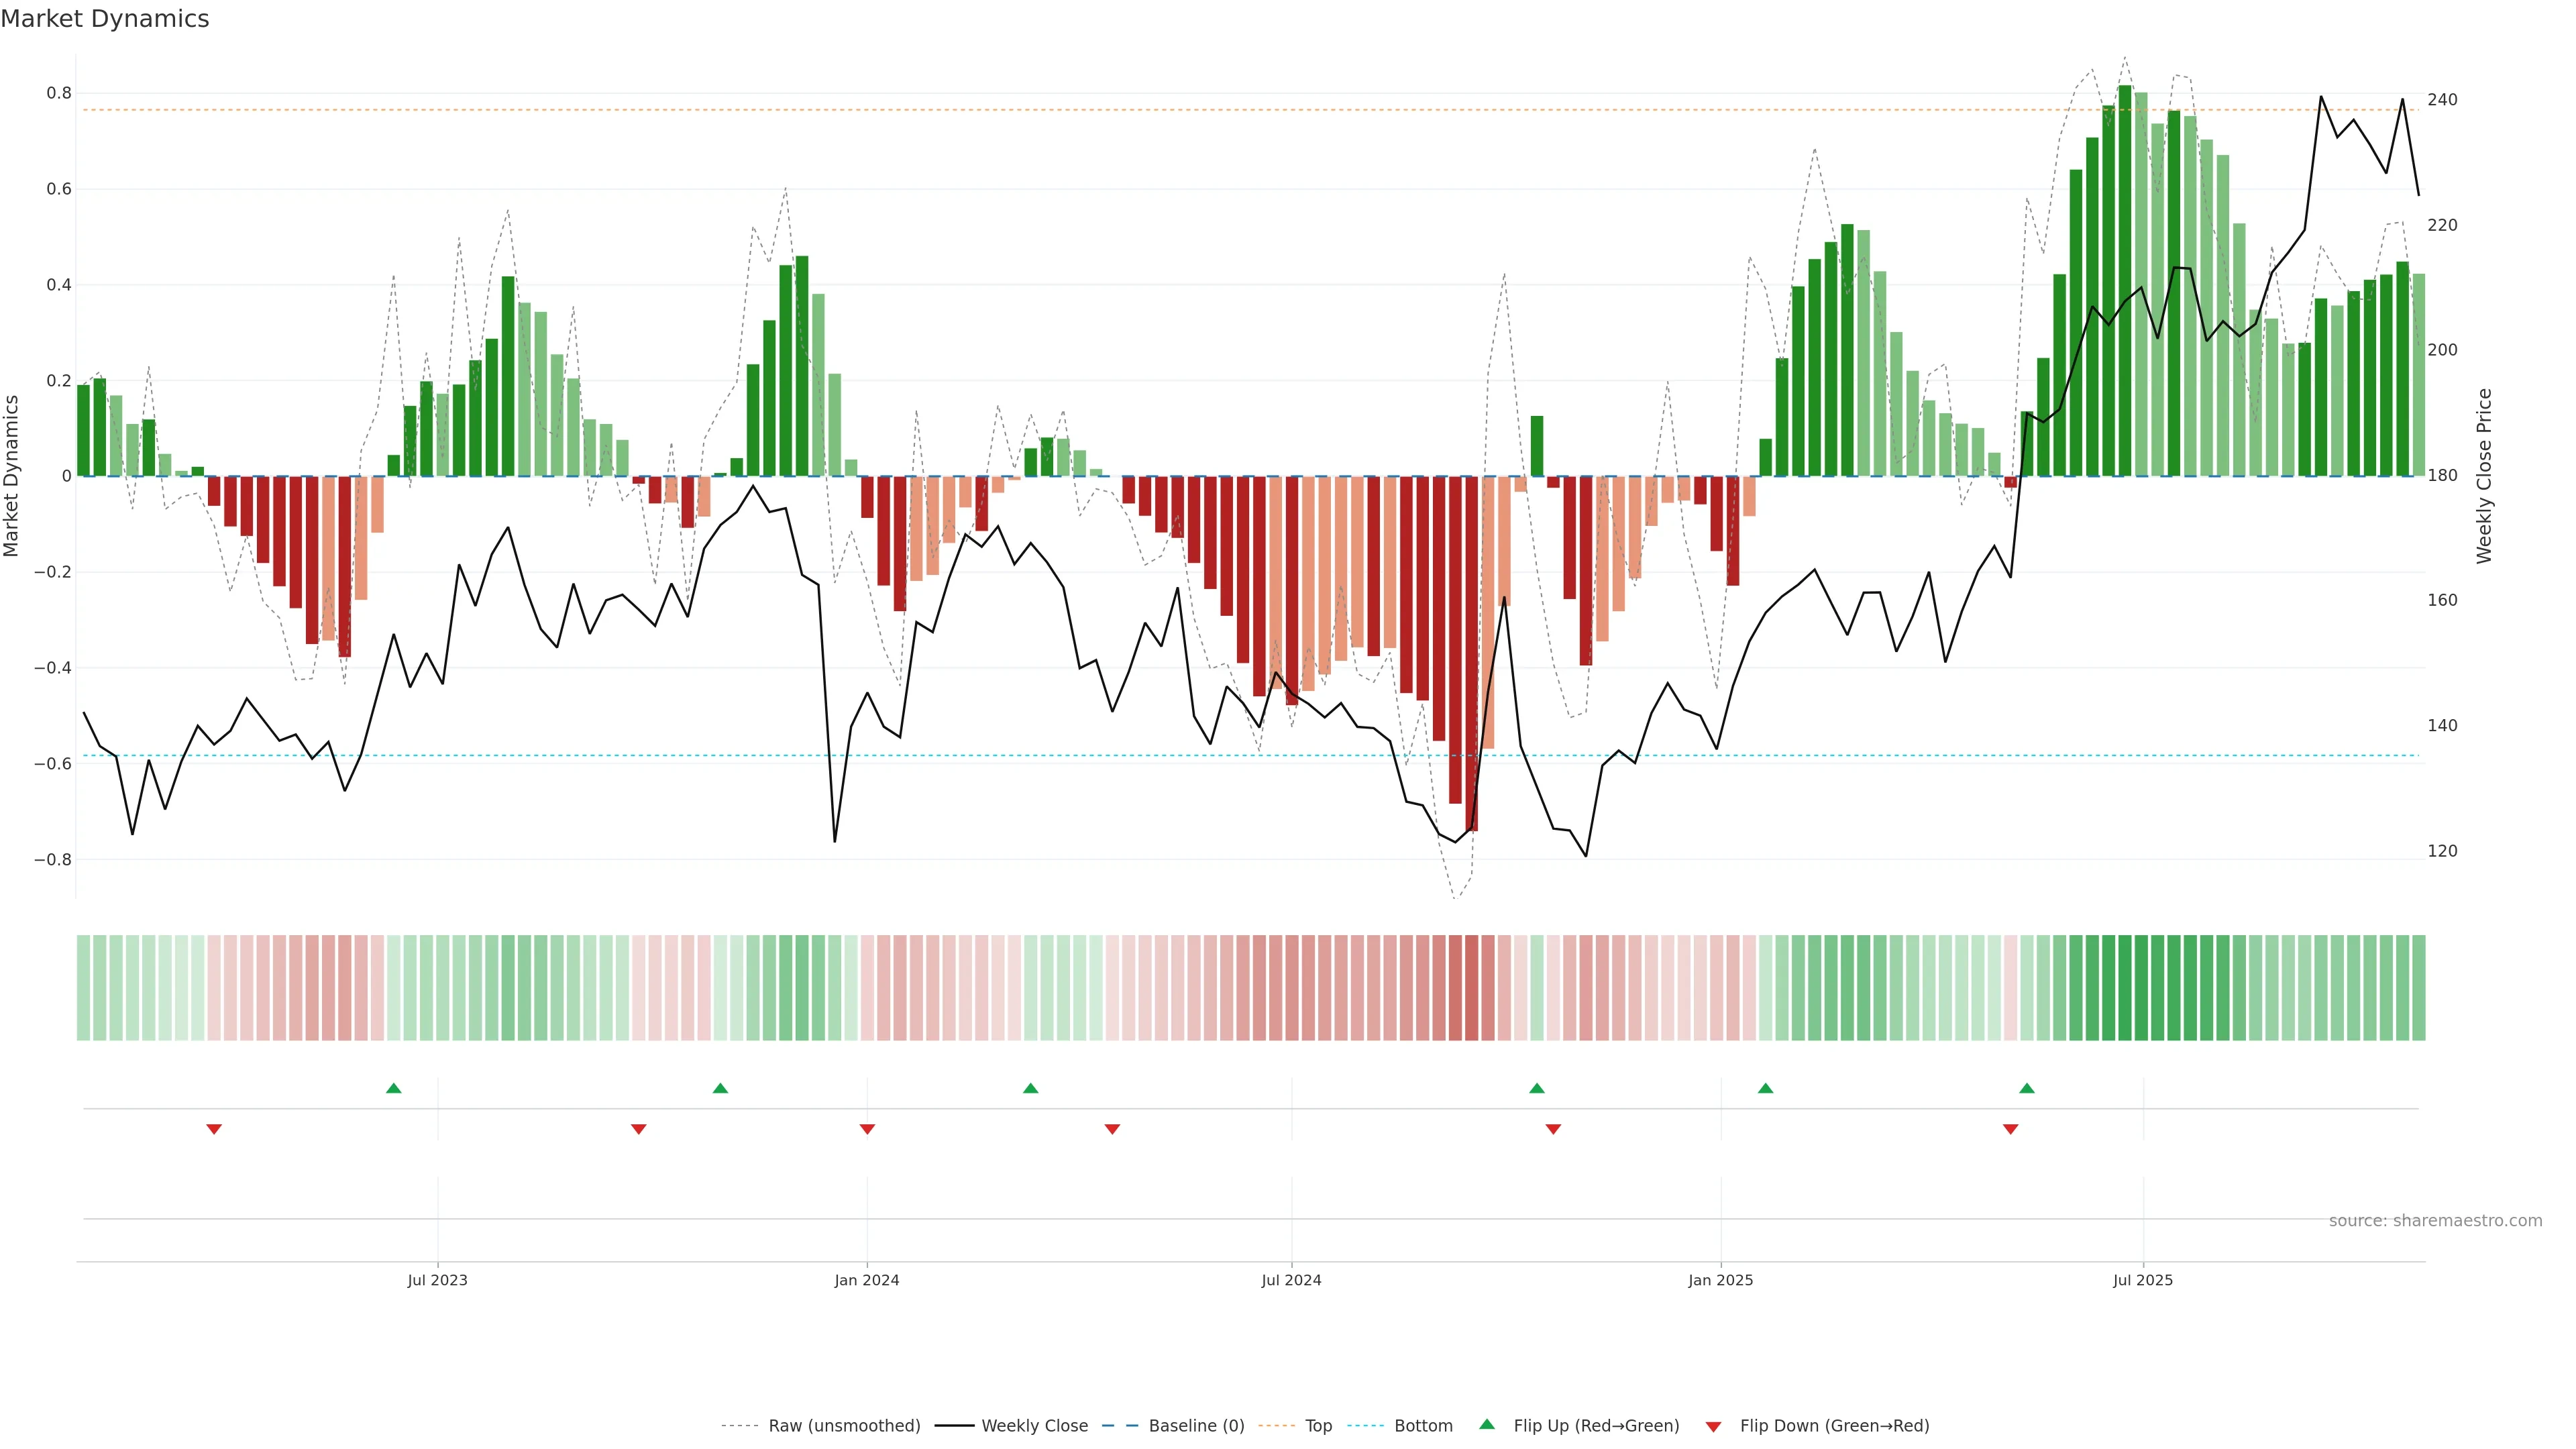
Task: Click the last green flip-up marker
Action: (x=2027, y=1088)
